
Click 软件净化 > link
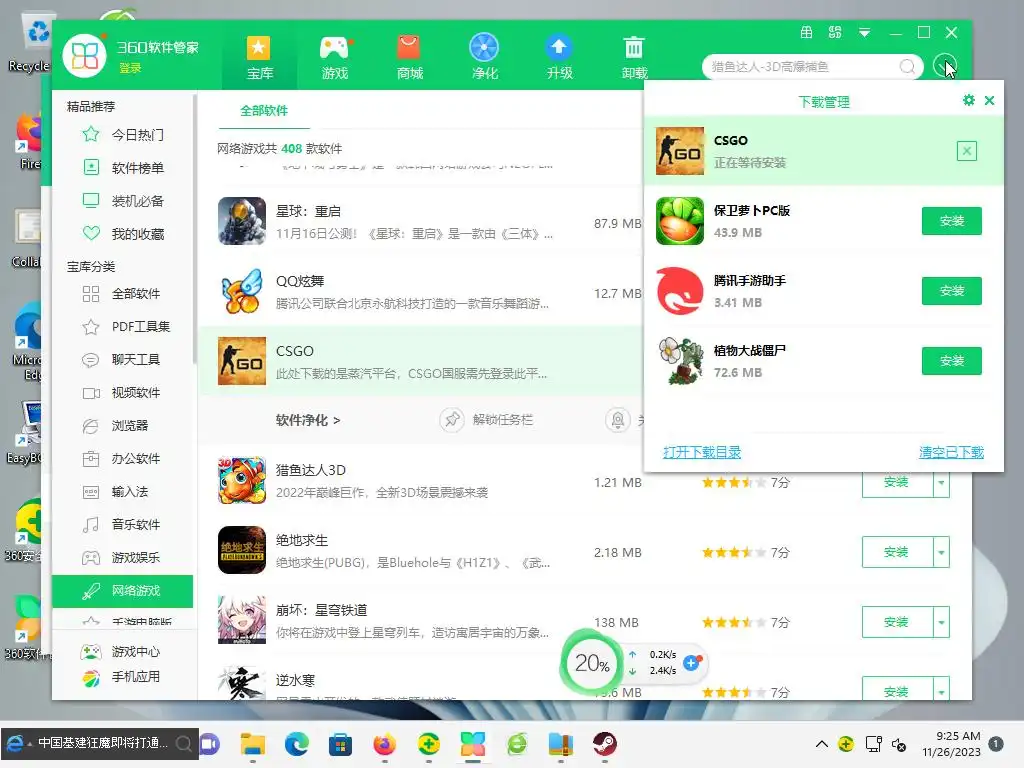click(x=308, y=420)
